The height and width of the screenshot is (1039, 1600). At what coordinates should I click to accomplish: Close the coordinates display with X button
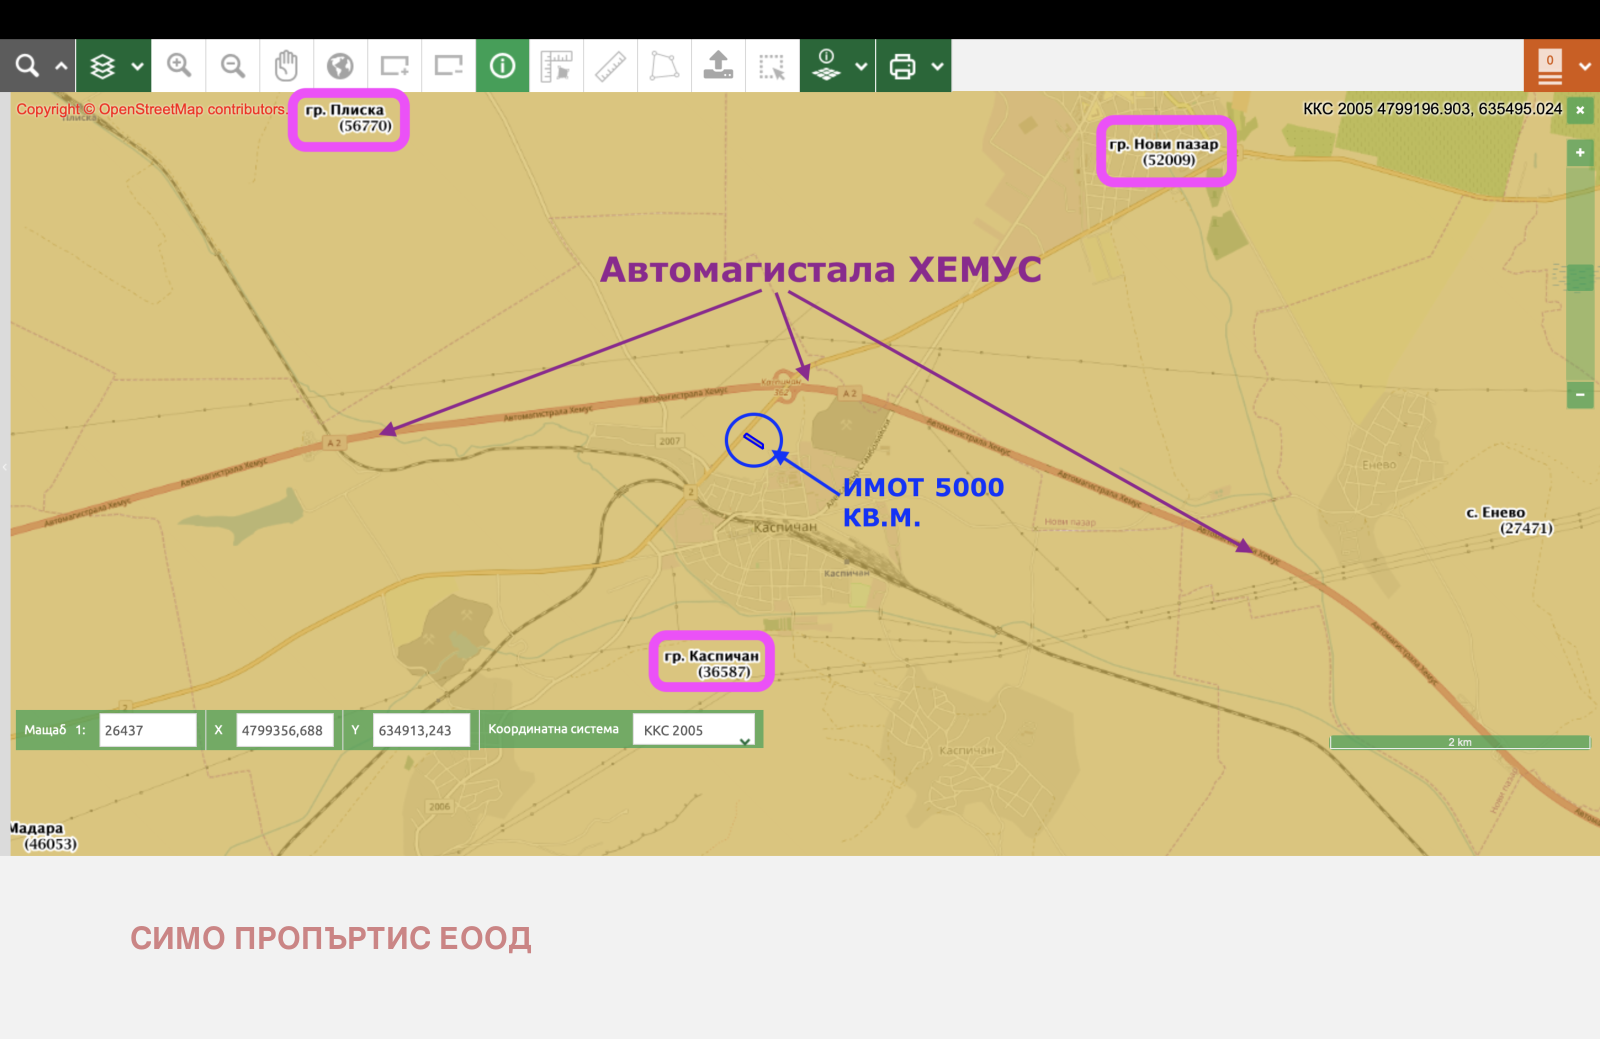coord(1580,110)
